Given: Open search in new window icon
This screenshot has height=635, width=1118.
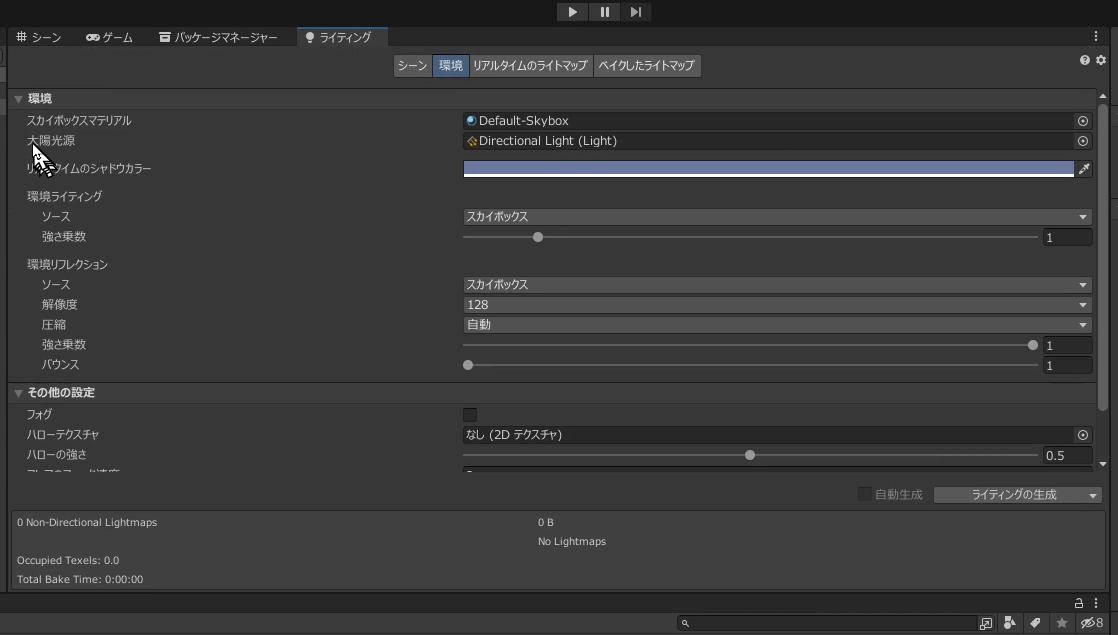Looking at the screenshot, I should (985, 624).
